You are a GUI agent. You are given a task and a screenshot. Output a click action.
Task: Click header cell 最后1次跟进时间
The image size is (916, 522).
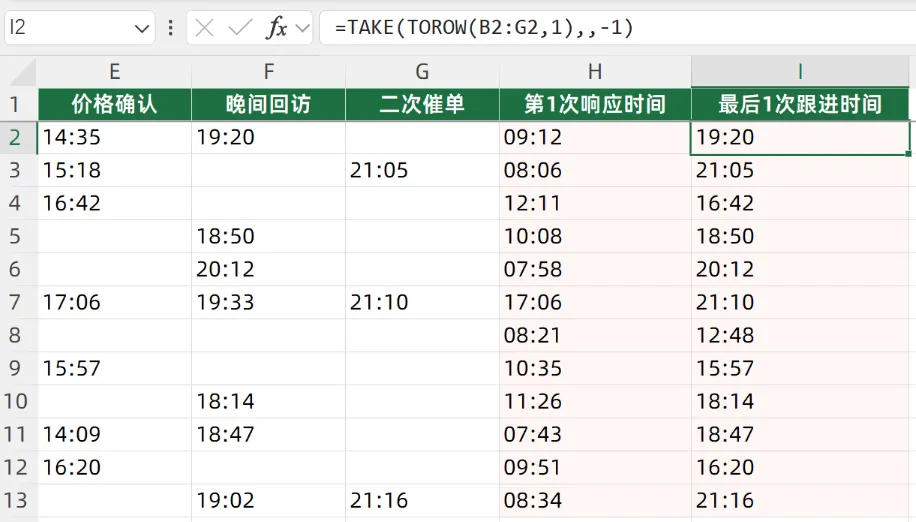tap(800, 105)
